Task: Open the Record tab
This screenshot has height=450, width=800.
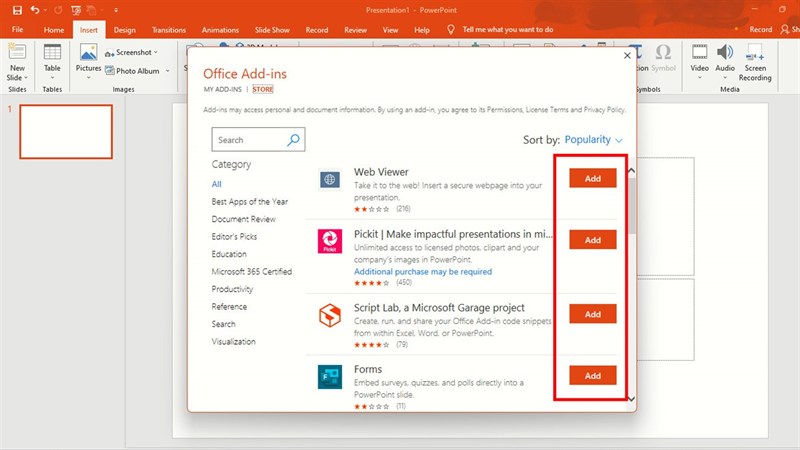Action: [317, 30]
